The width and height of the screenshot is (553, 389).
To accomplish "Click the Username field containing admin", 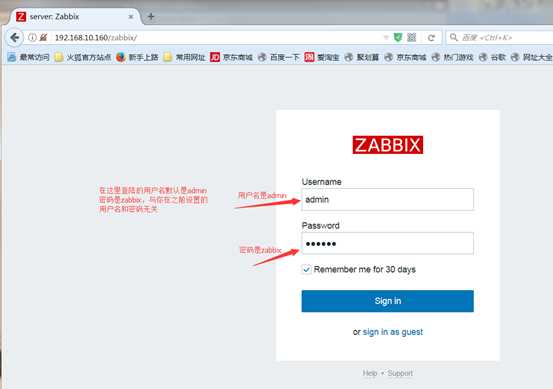I will [x=388, y=200].
